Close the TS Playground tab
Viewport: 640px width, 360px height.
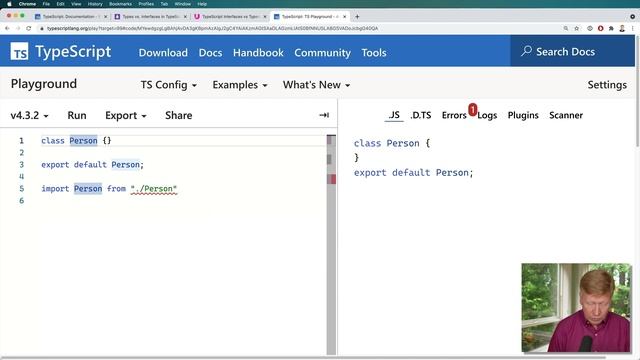[x=344, y=17]
